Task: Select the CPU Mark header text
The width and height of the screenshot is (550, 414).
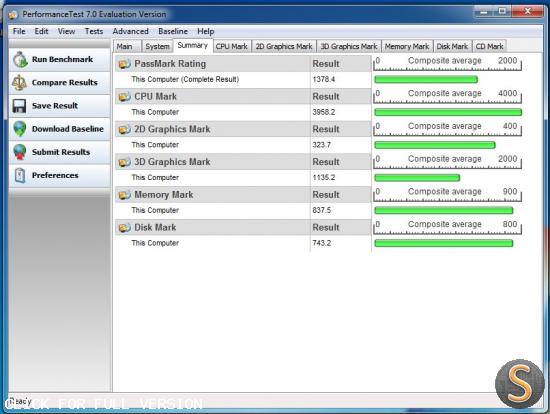Action: 155,96
